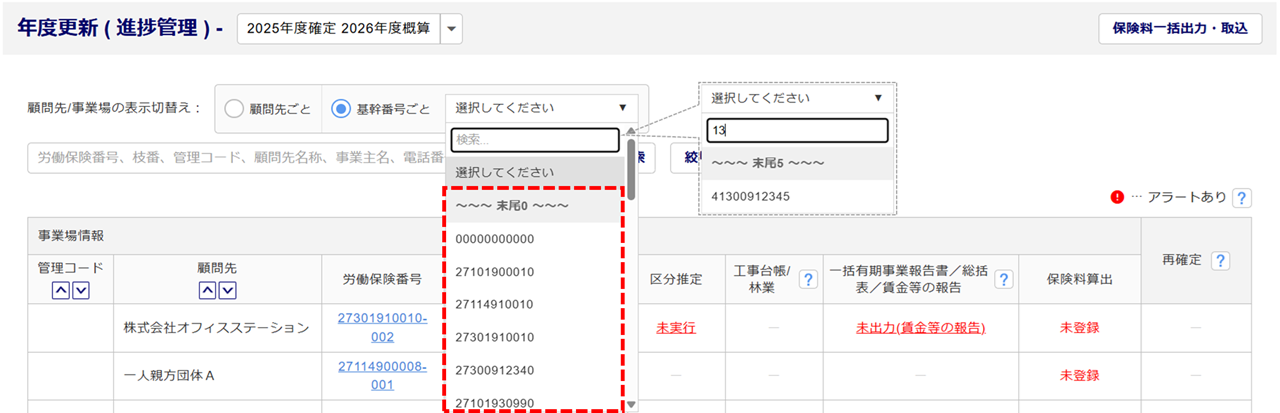Image resolution: width=1280 pixels, height=413 pixels.
Task: Open the example 選択してください dropdown in callout
Action: (797, 98)
